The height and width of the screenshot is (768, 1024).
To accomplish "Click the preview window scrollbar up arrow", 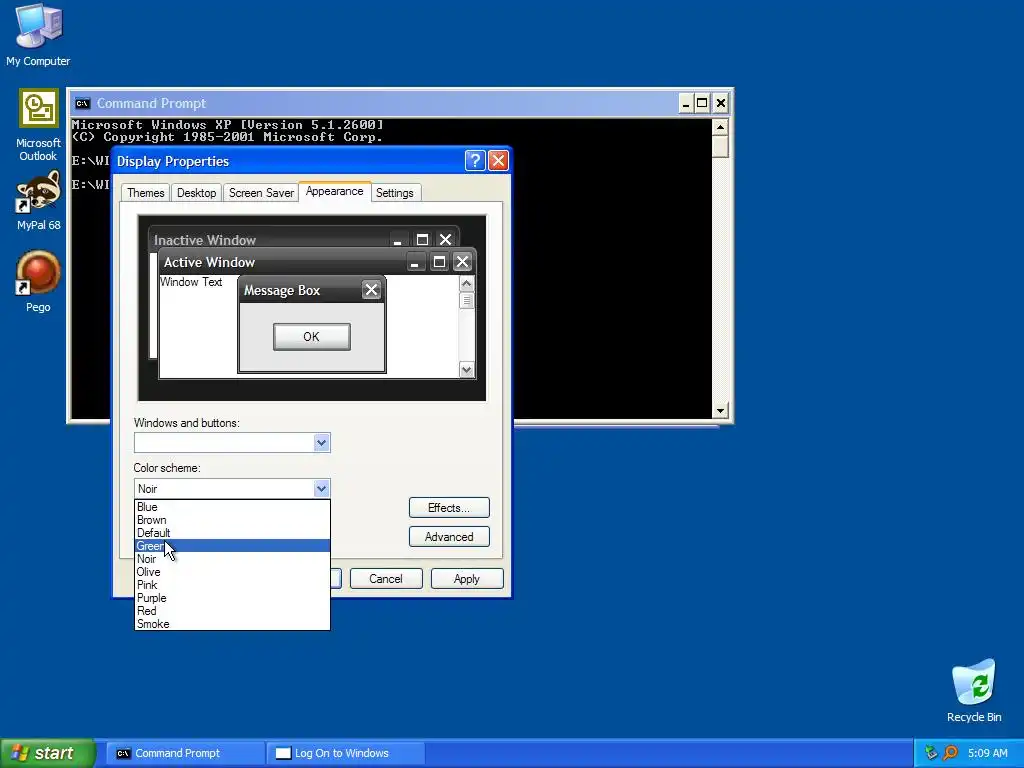I will 466,283.
